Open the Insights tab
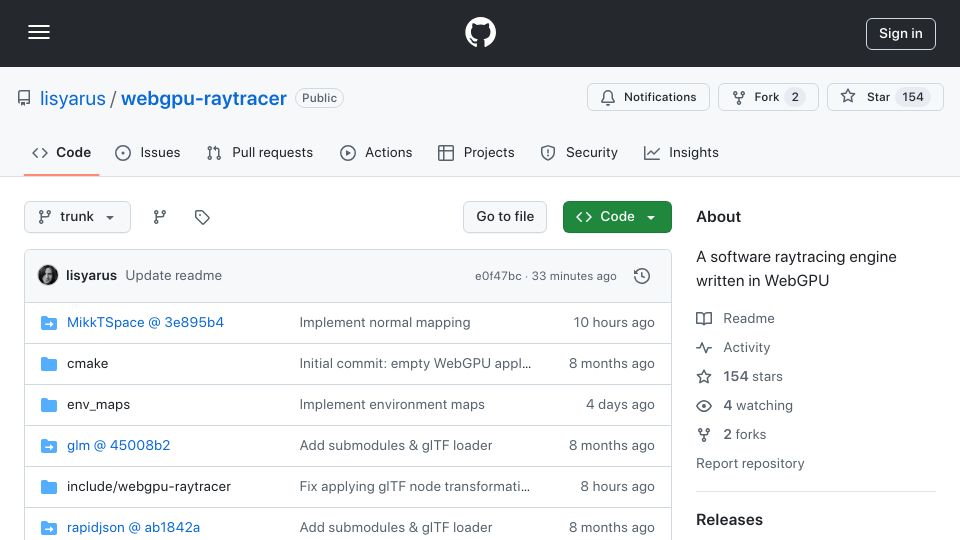The width and height of the screenshot is (960, 540). click(x=681, y=152)
